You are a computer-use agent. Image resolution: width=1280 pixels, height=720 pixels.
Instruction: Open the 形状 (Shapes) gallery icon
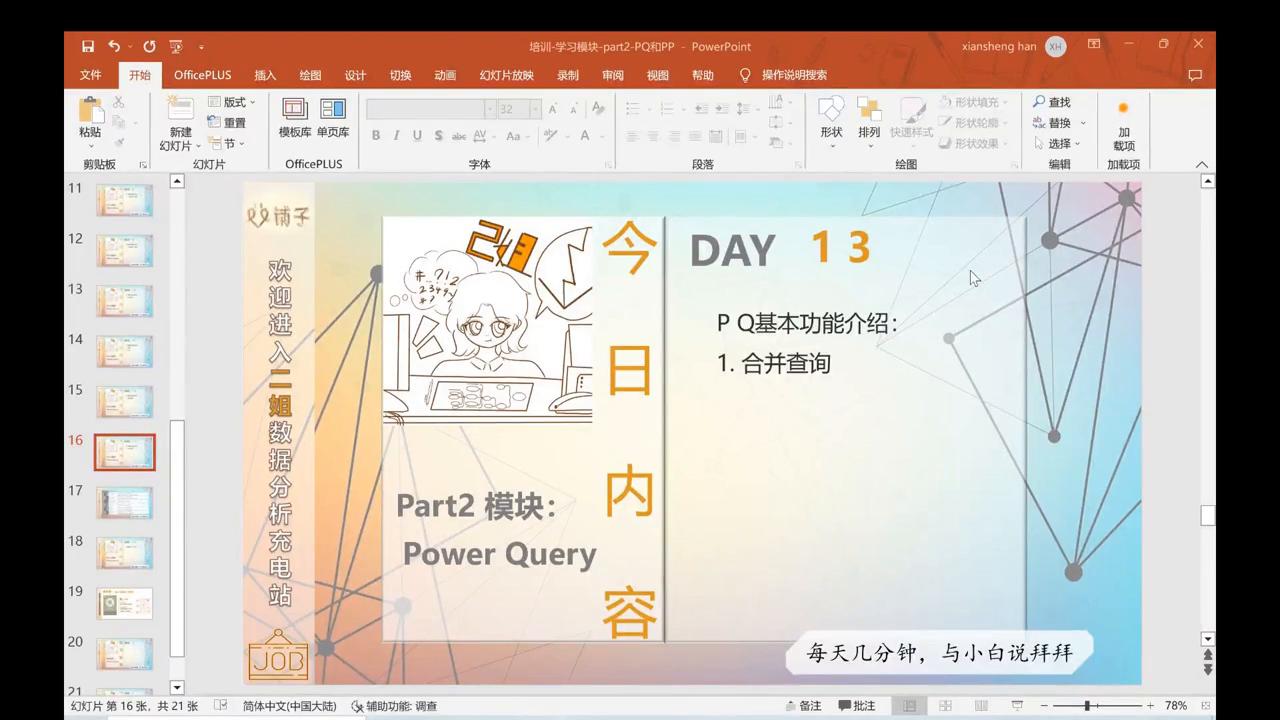830,120
